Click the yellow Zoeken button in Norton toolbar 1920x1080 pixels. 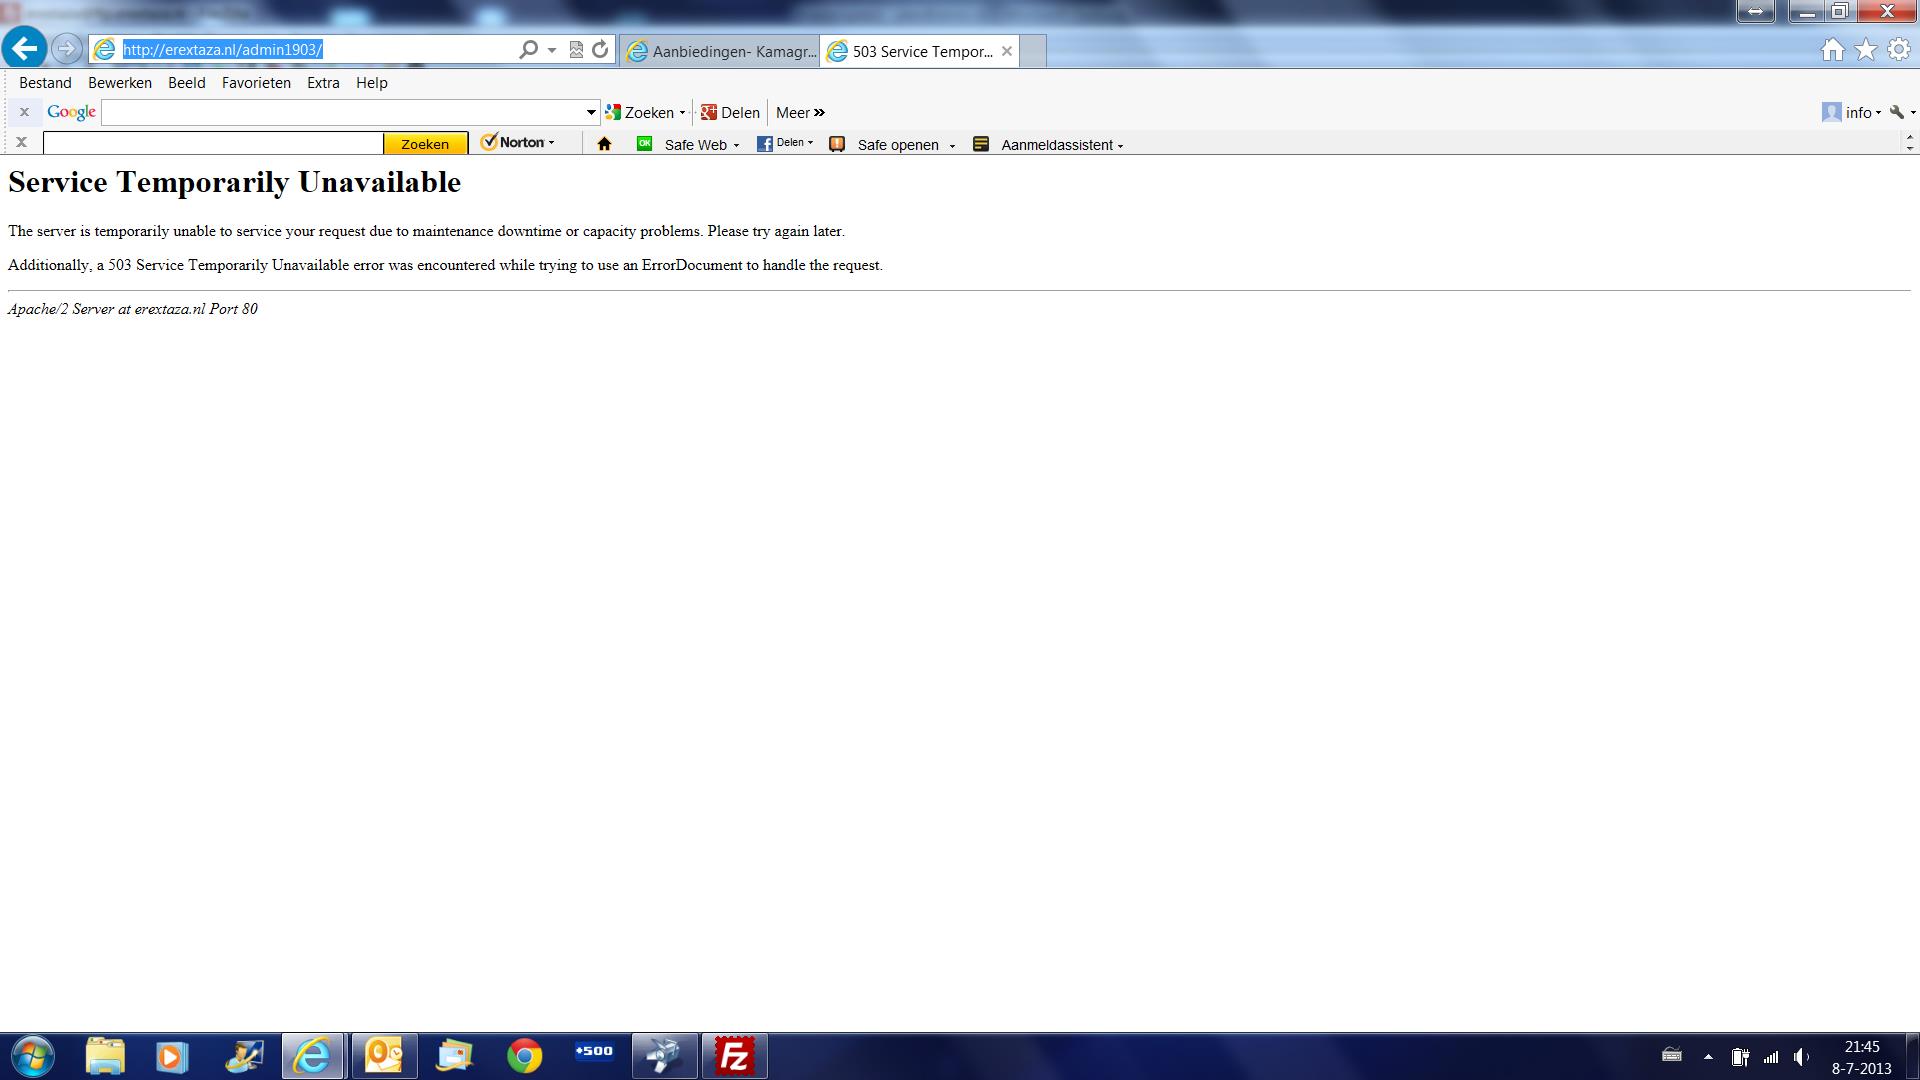pos(425,144)
